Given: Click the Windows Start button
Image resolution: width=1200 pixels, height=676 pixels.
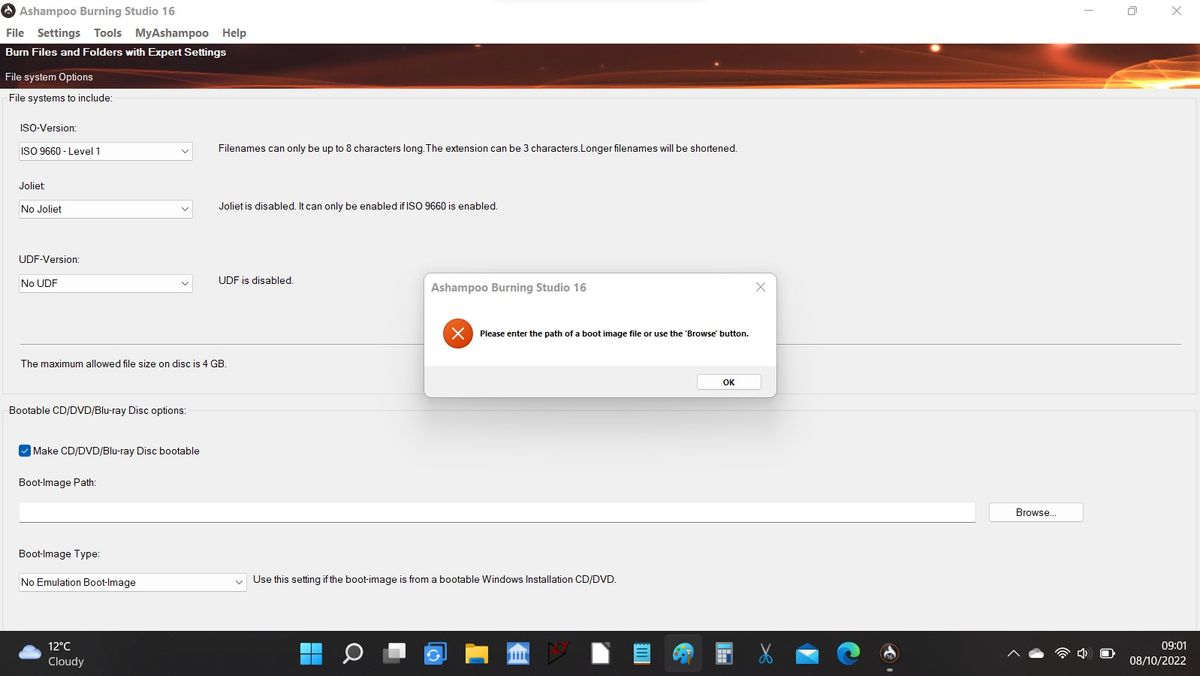Looking at the screenshot, I should point(312,654).
